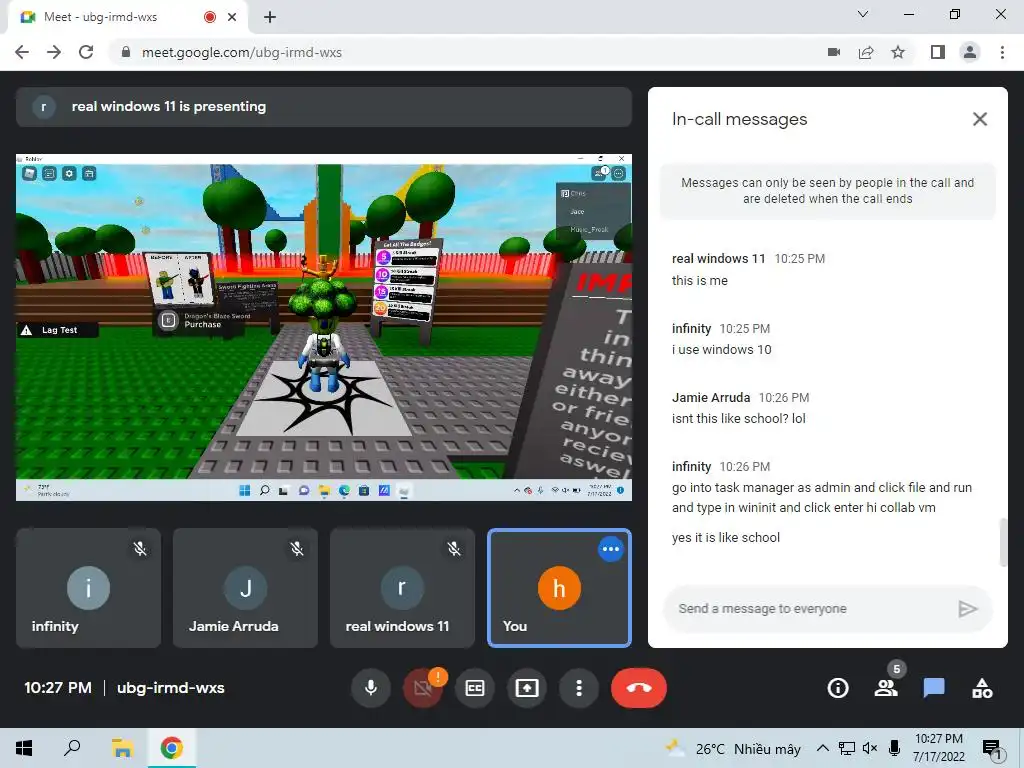Click the meeting code ubg-irmd-wxs text

click(x=170, y=688)
